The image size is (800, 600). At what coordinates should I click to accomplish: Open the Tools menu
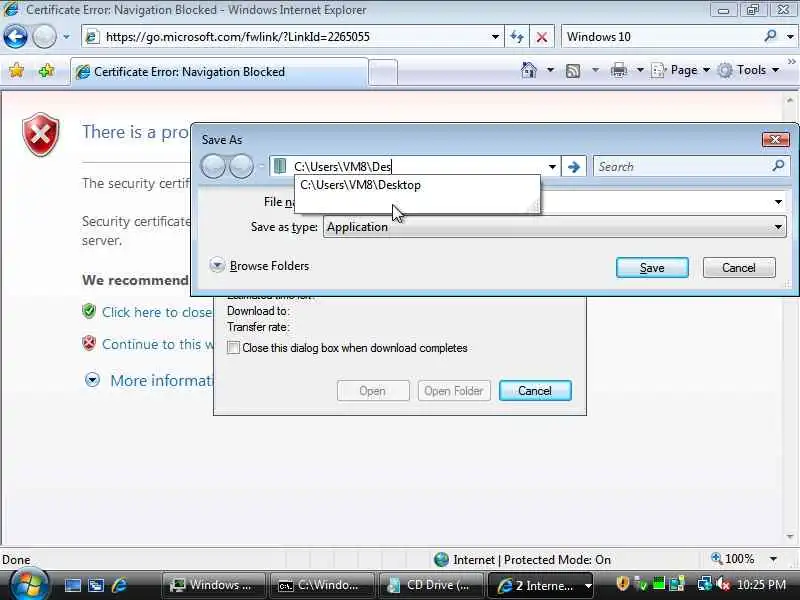tap(748, 70)
